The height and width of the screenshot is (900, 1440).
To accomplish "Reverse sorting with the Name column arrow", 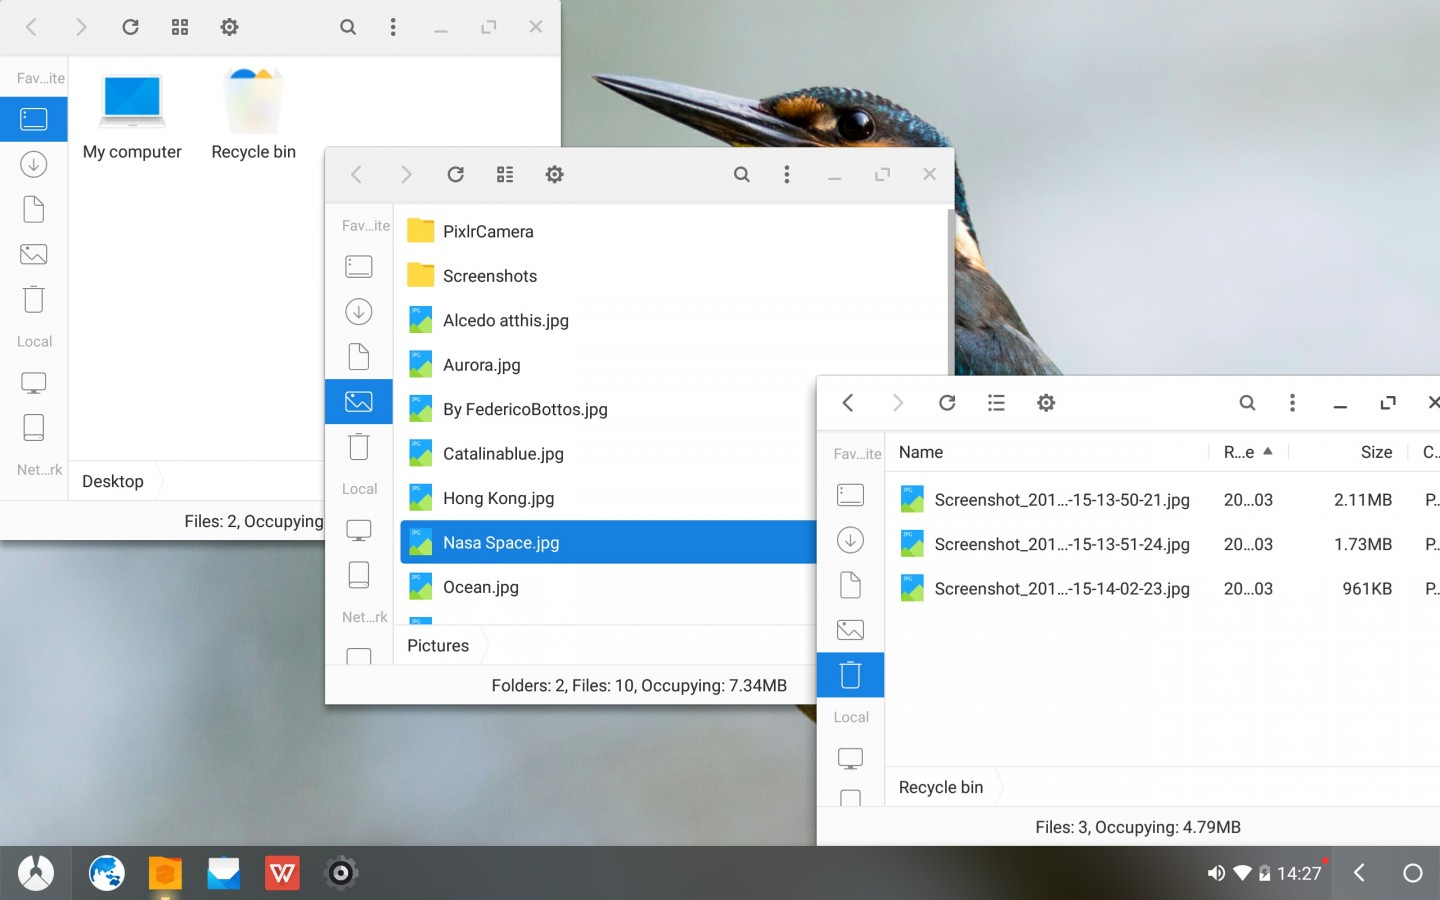I will (1270, 452).
